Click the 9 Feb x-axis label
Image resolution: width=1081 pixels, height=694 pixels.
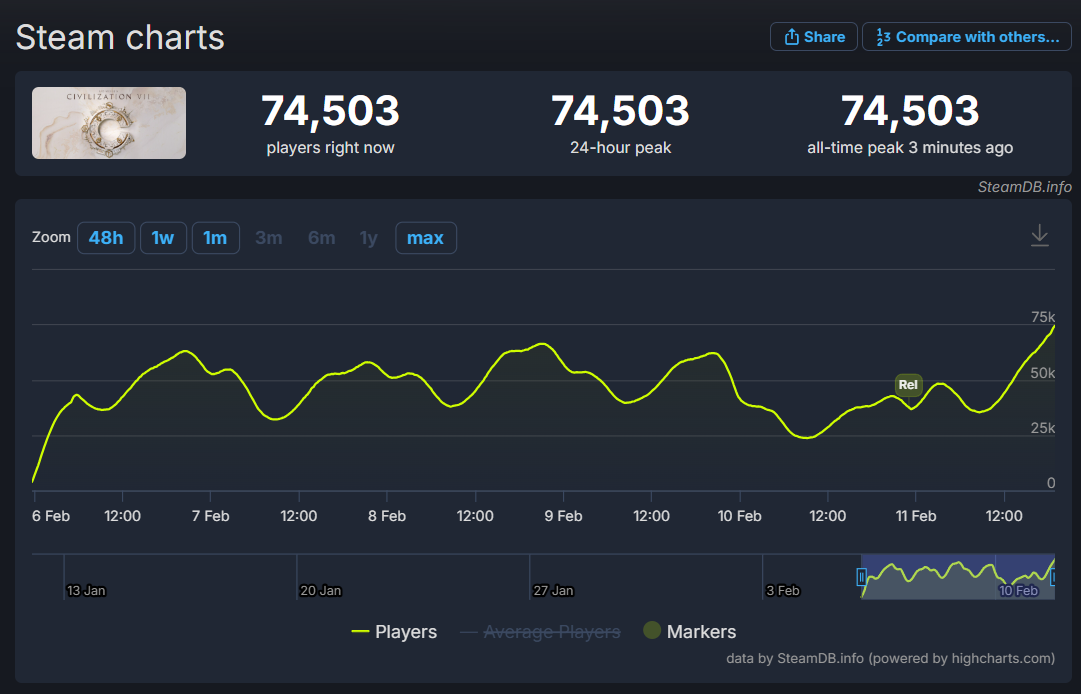coord(563,516)
